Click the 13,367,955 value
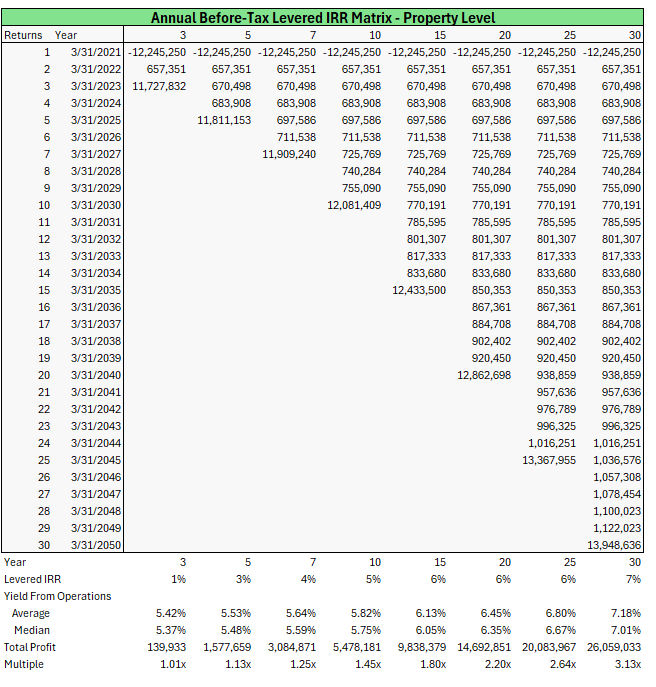The height and width of the screenshot is (687, 656). point(549,460)
